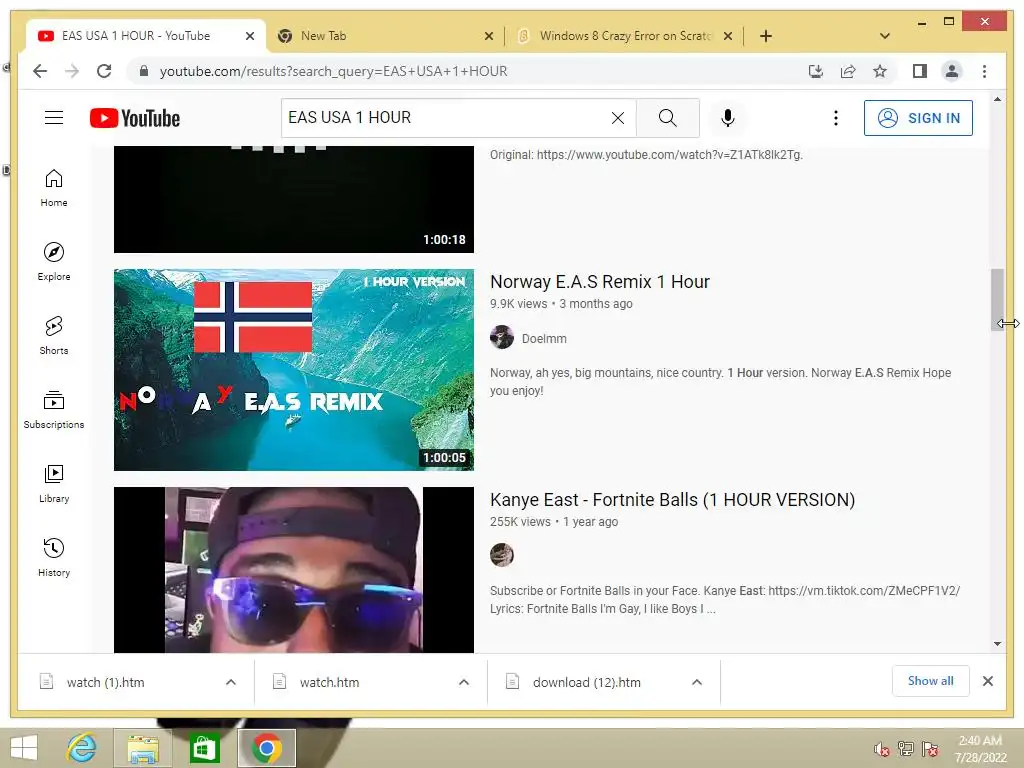
Task: Open History in the sidebar
Action: point(54,557)
